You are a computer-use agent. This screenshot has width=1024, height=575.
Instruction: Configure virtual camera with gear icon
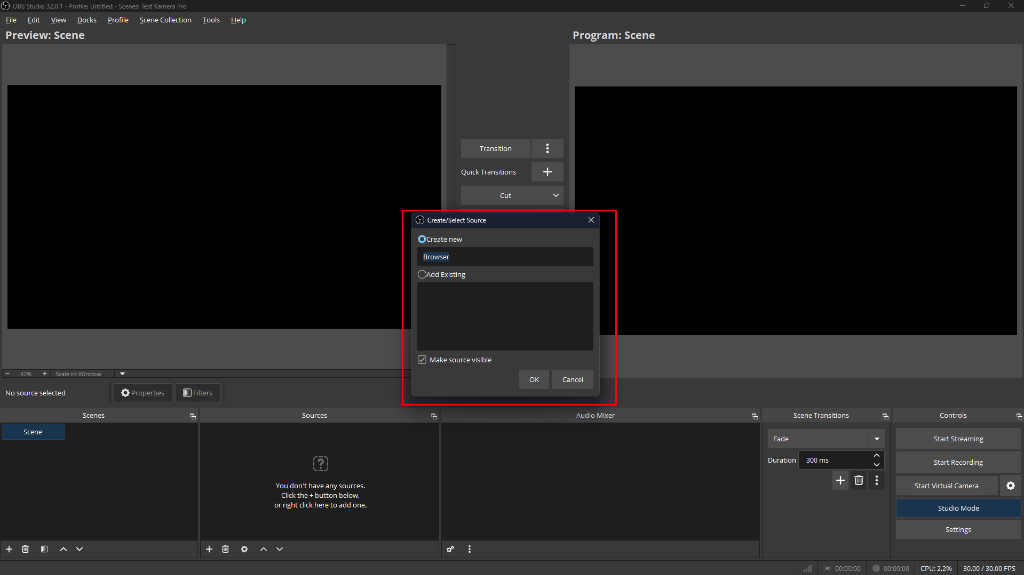coord(1010,485)
